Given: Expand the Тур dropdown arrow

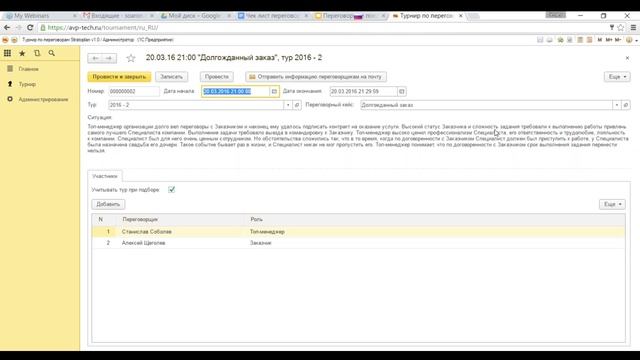Looking at the screenshot, I should click(x=288, y=105).
